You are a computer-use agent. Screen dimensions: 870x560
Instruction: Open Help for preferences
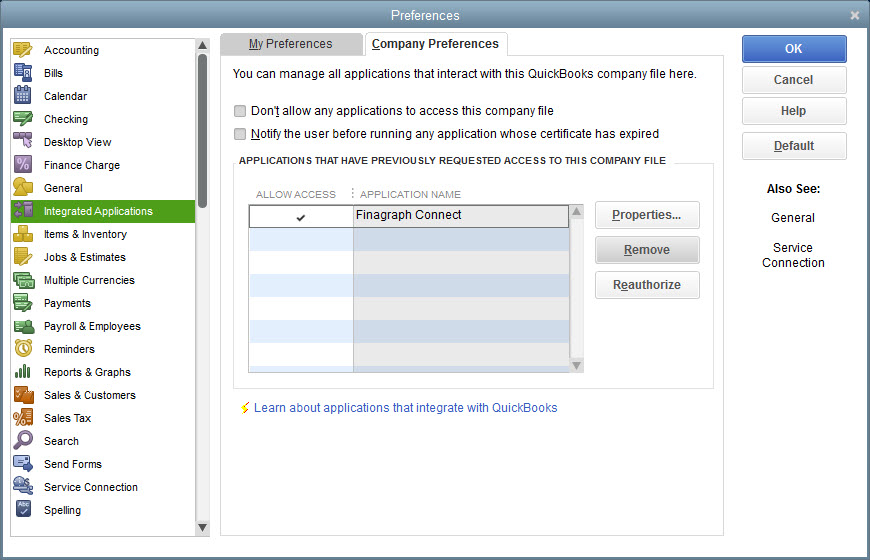click(x=794, y=111)
